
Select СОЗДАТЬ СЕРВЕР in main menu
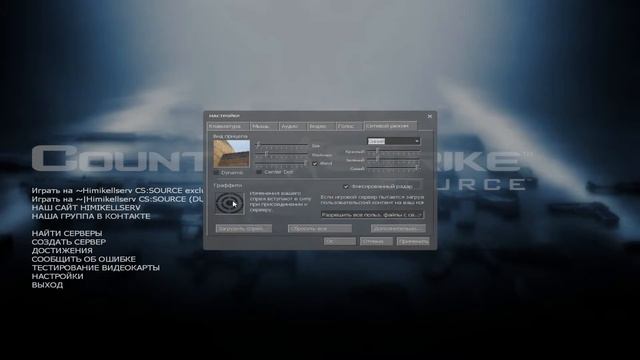[69, 242]
